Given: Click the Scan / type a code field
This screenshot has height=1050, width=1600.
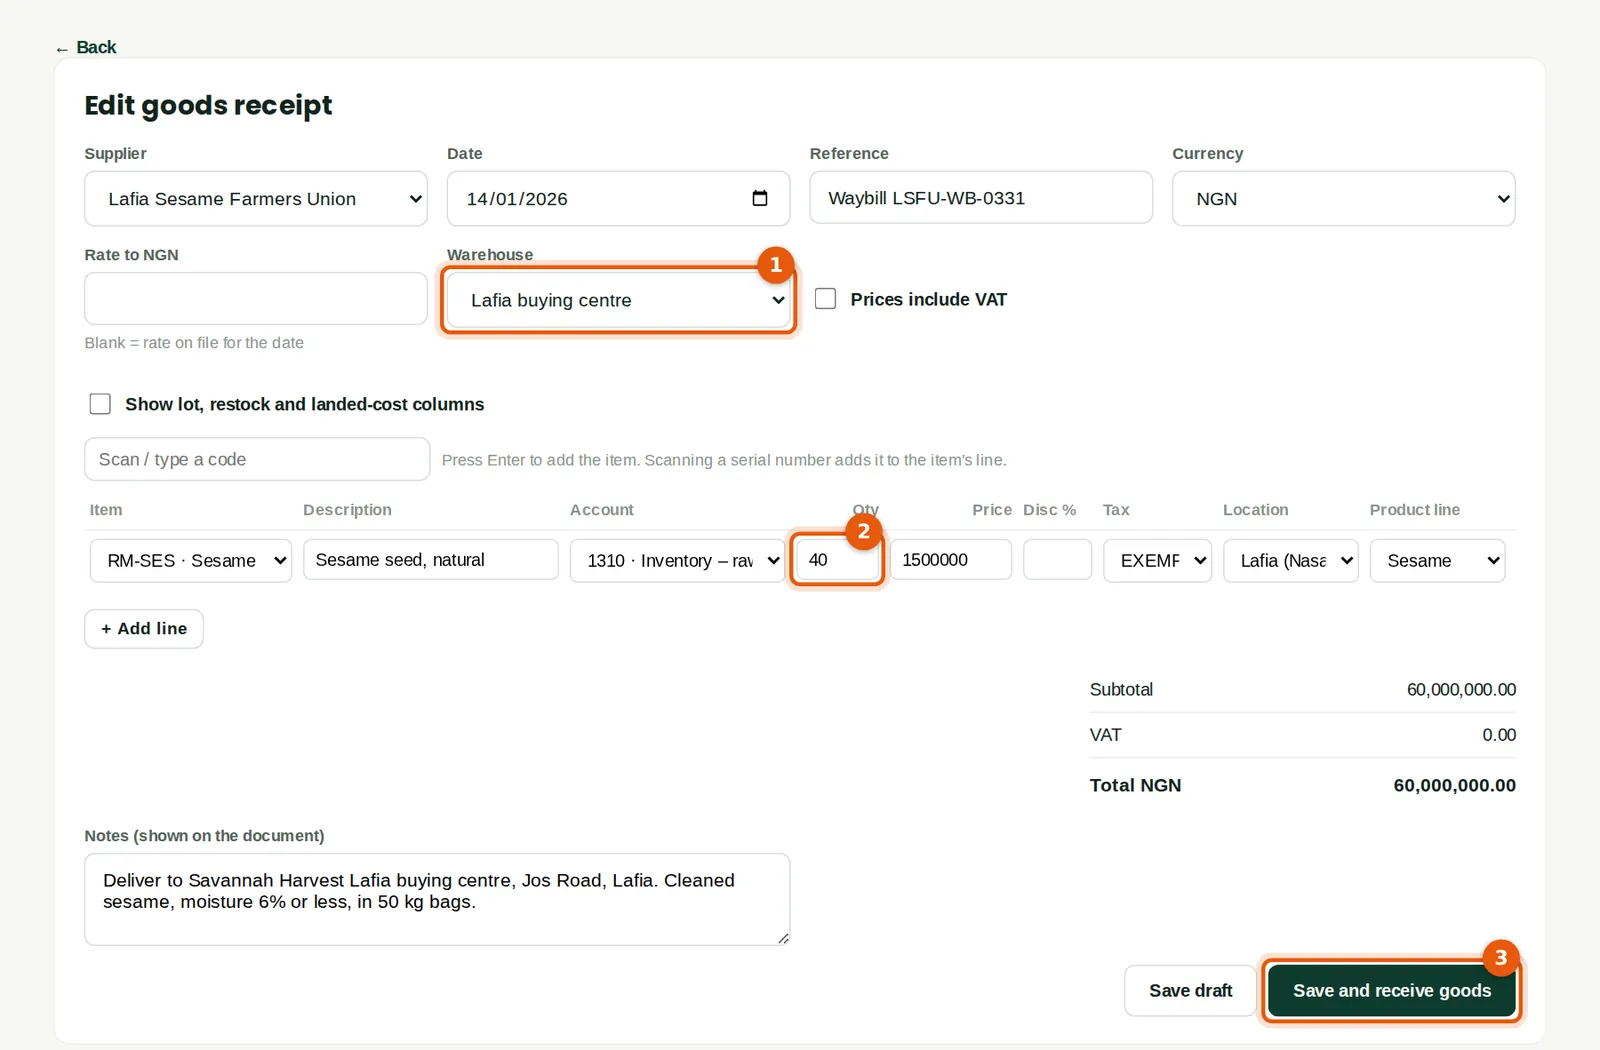Looking at the screenshot, I should (x=257, y=459).
